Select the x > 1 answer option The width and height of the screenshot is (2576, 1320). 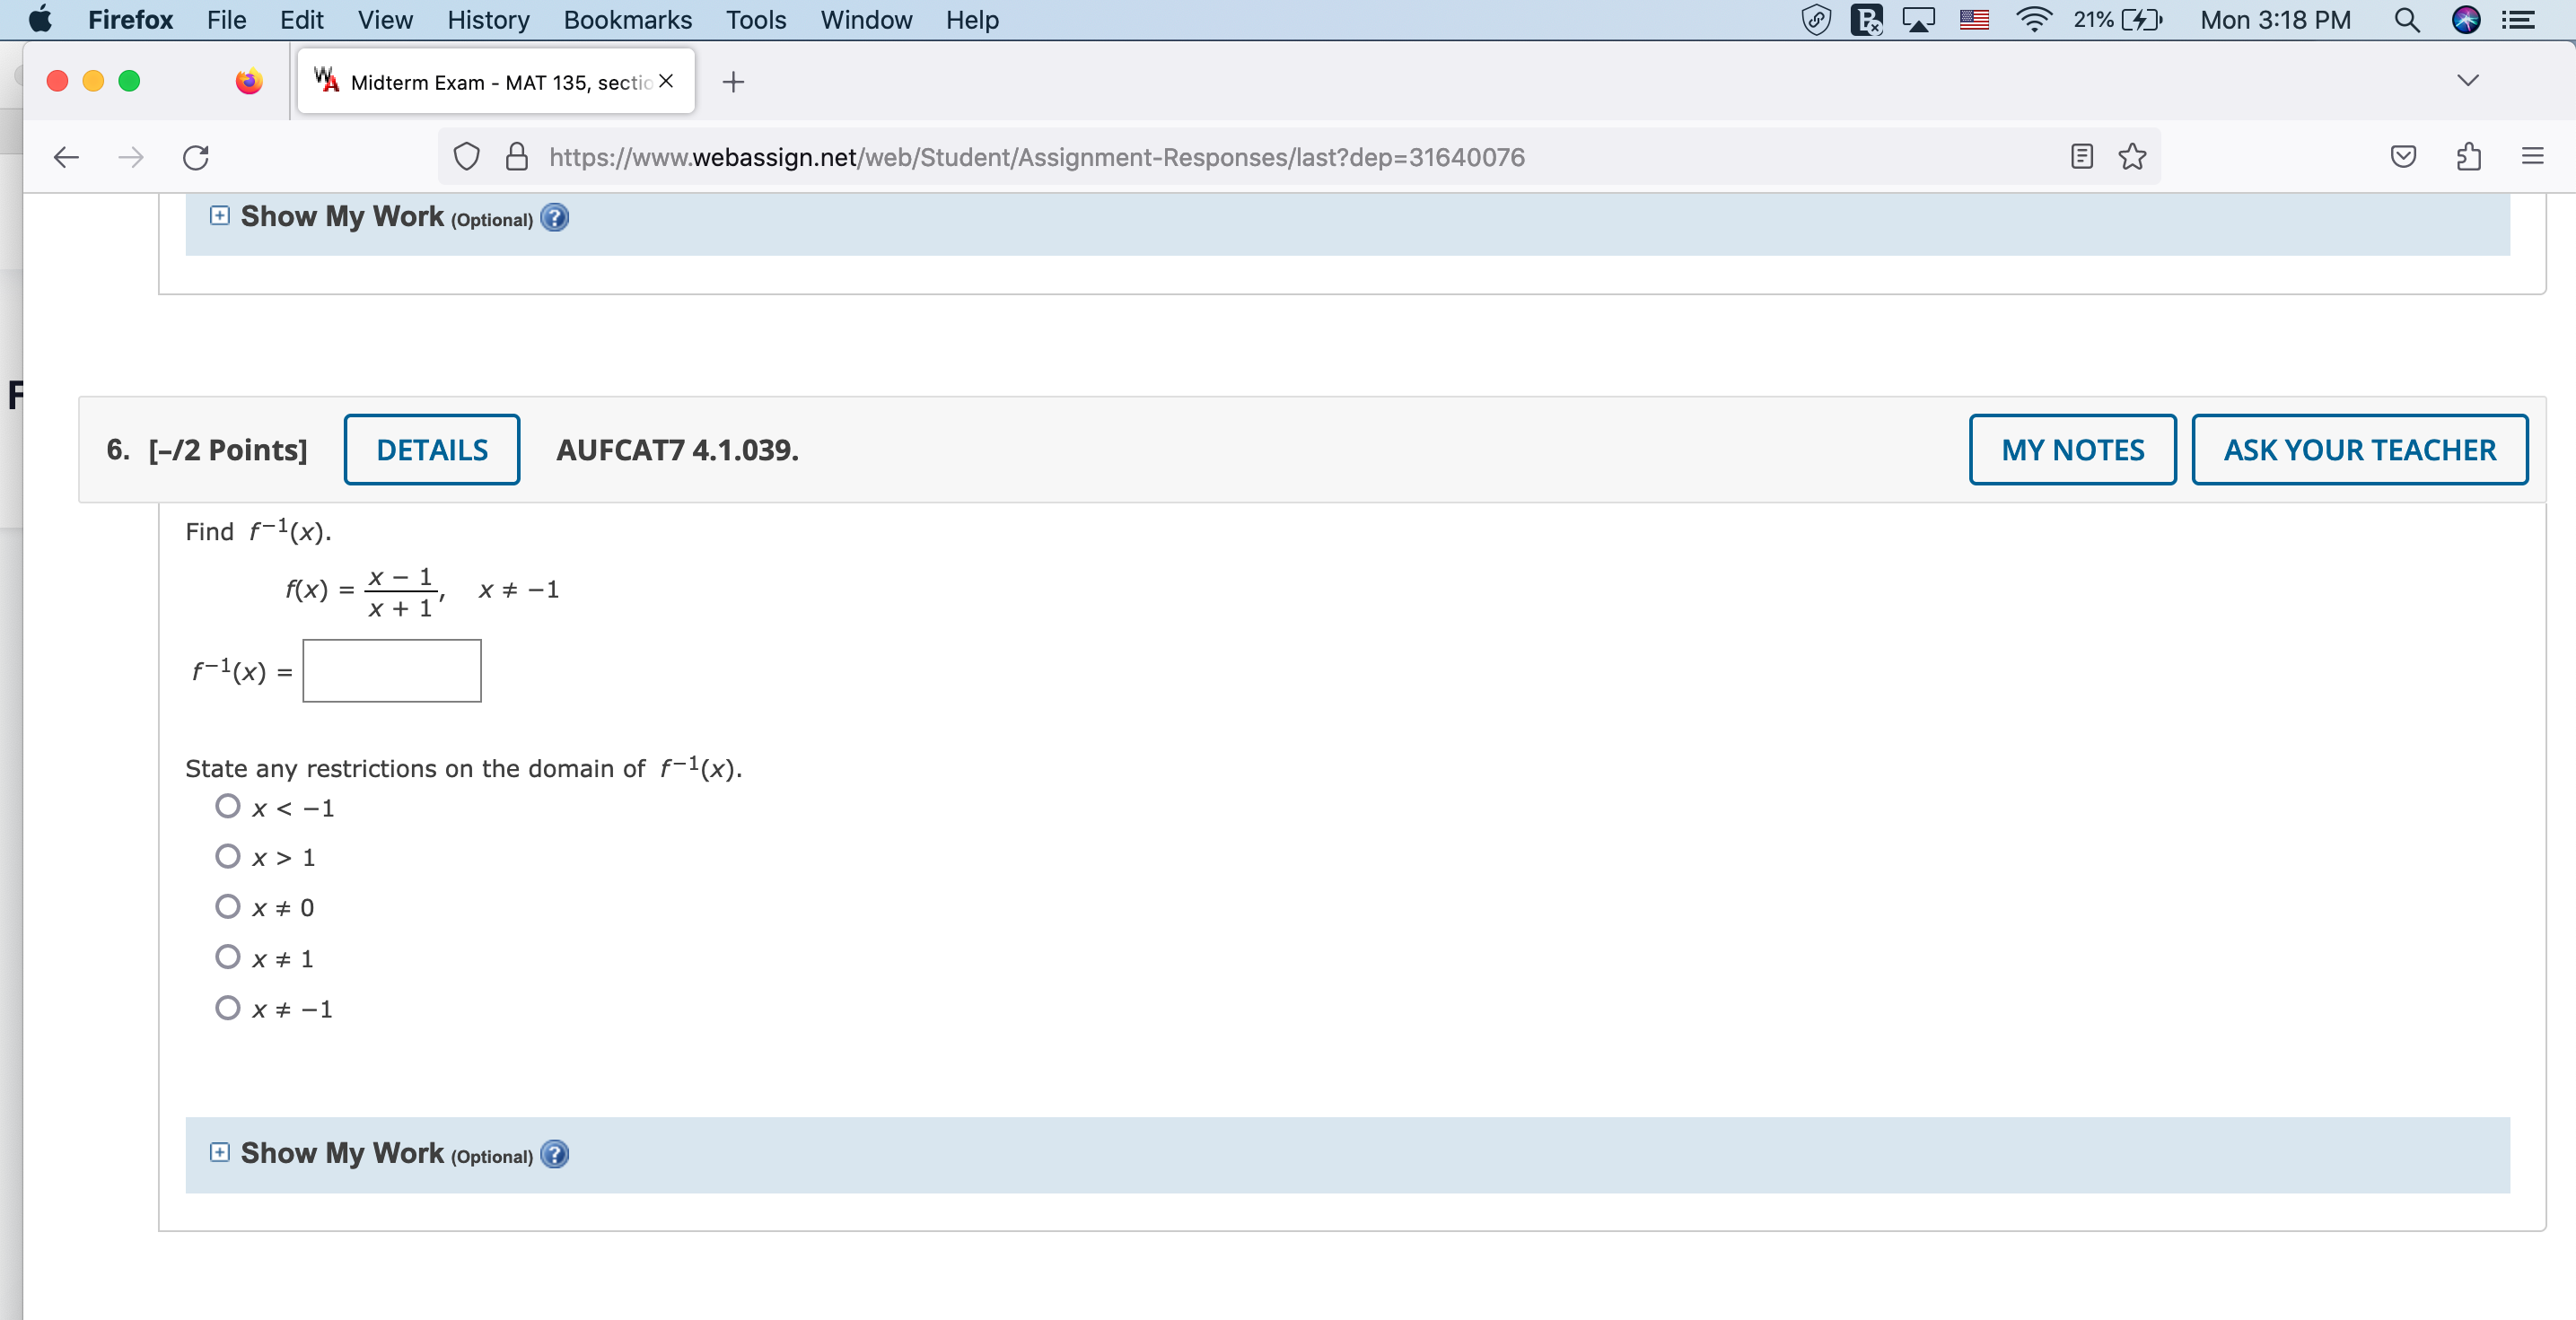click(228, 856)
